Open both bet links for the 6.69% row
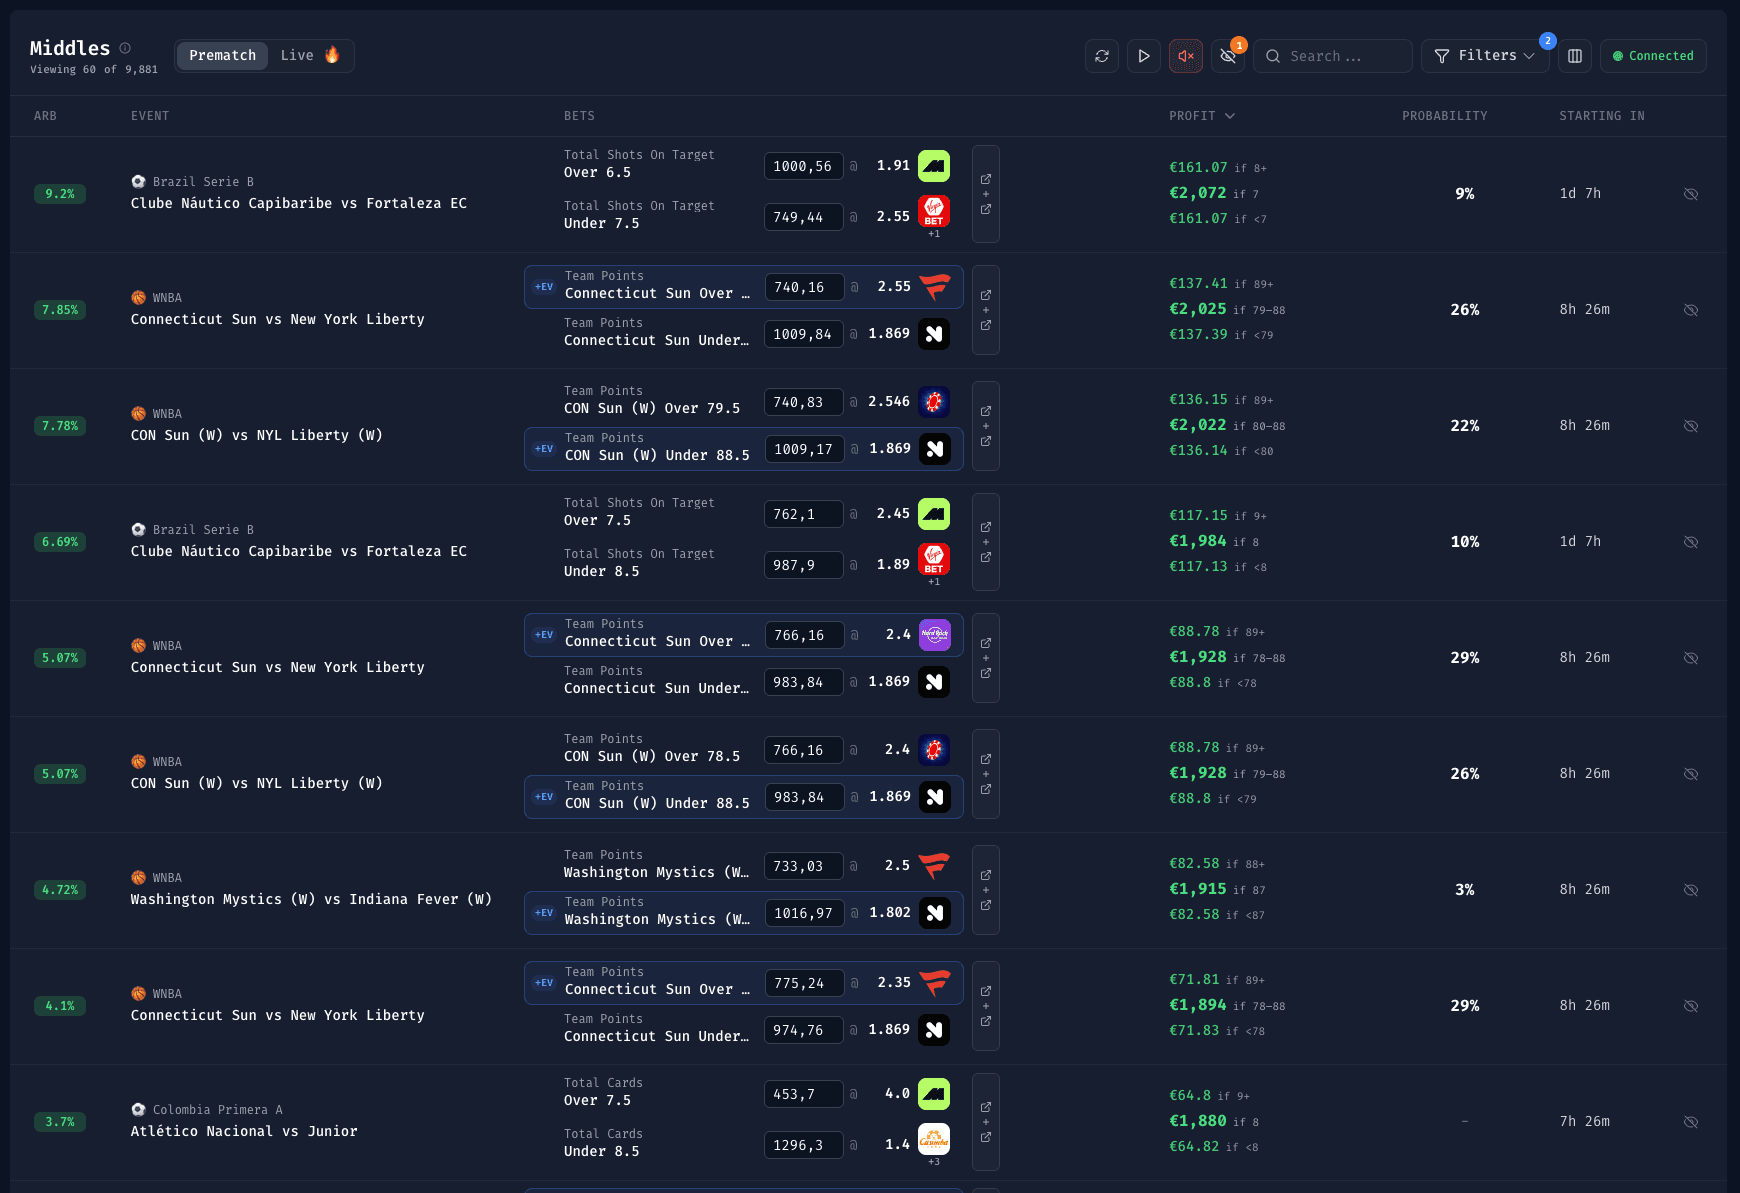Viewport: 1740px width, 1193px height. coord(986,542)
